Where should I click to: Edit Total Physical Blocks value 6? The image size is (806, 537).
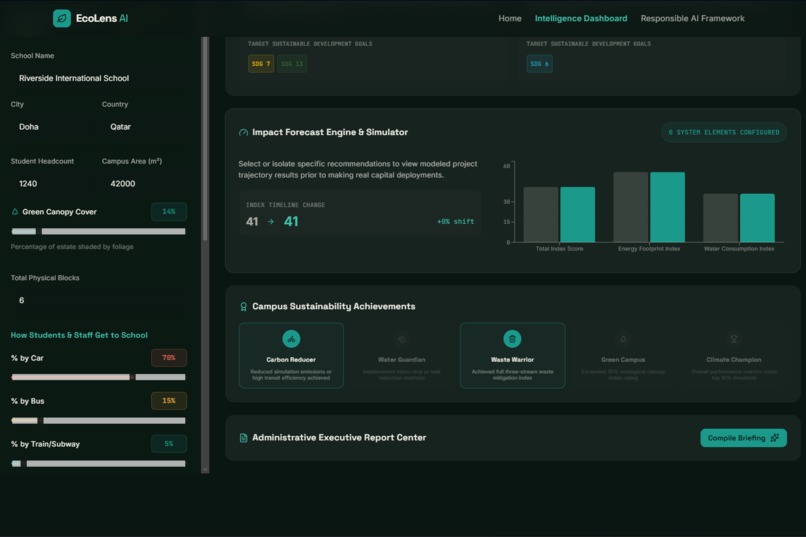[x=99, y=300]
